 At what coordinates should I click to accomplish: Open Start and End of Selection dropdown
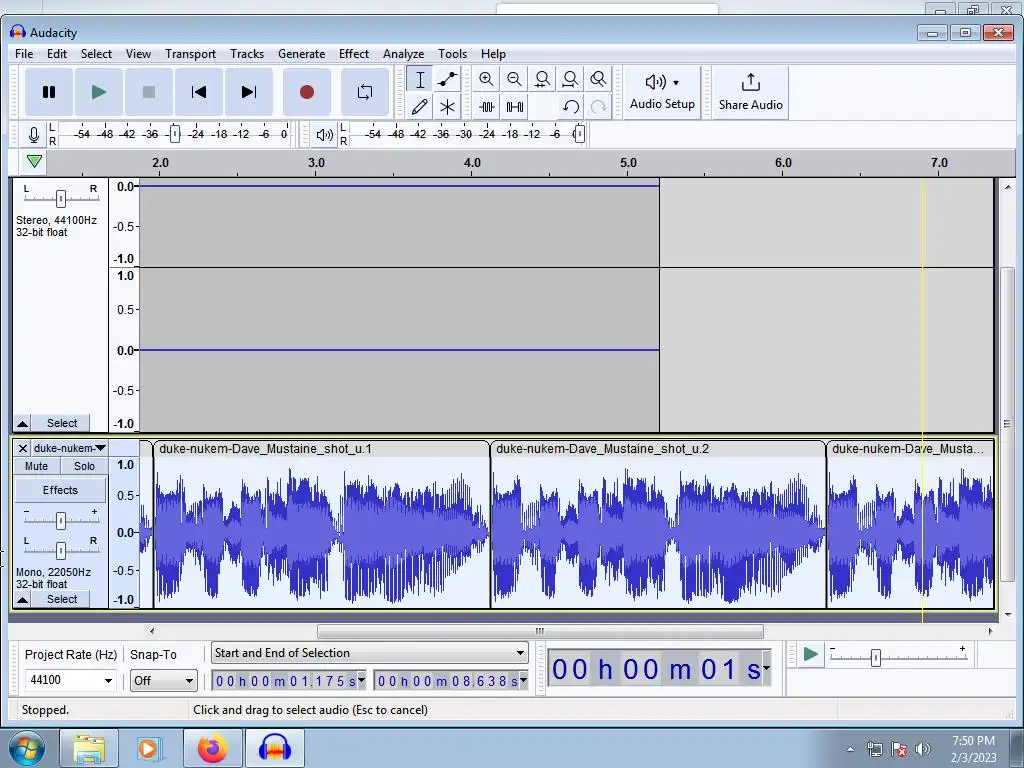[x=370, y=653]
